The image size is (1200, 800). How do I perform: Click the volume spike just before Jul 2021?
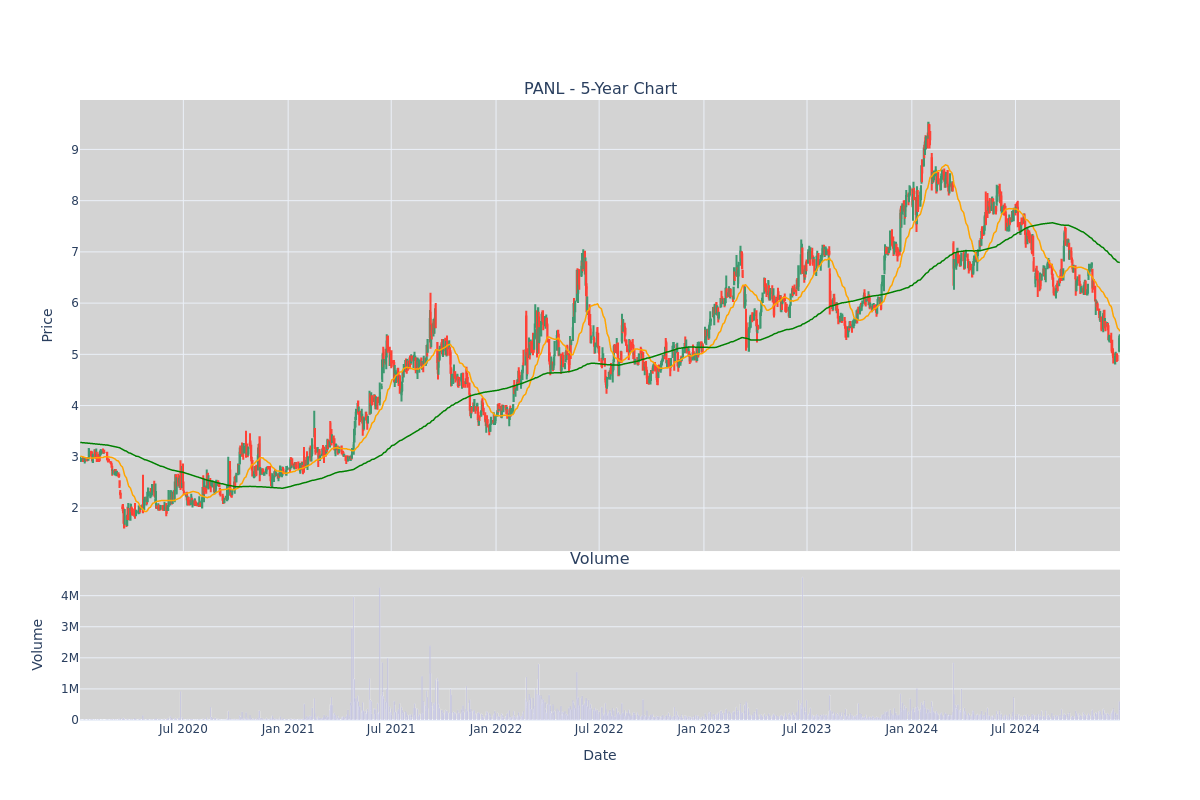(379, 654)
